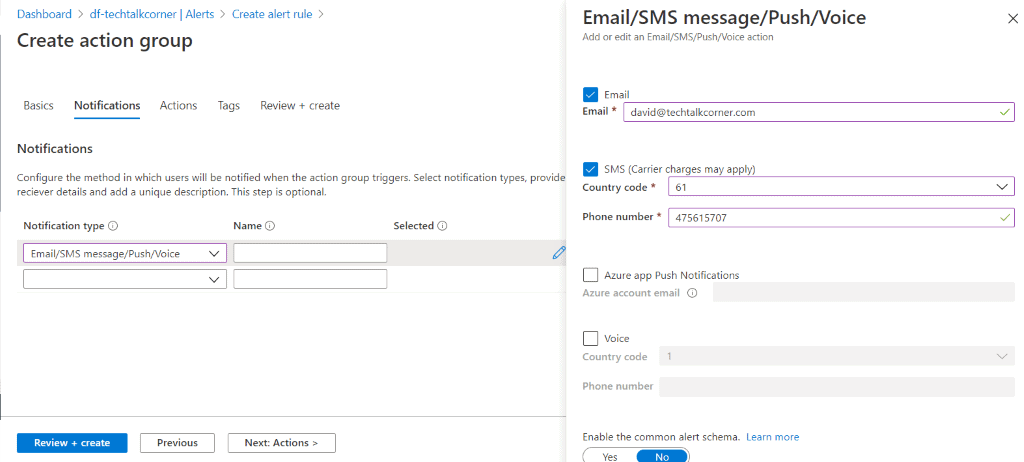Click info icon next to Notification type
This screenshot has height=462, width=1024.
113,226
